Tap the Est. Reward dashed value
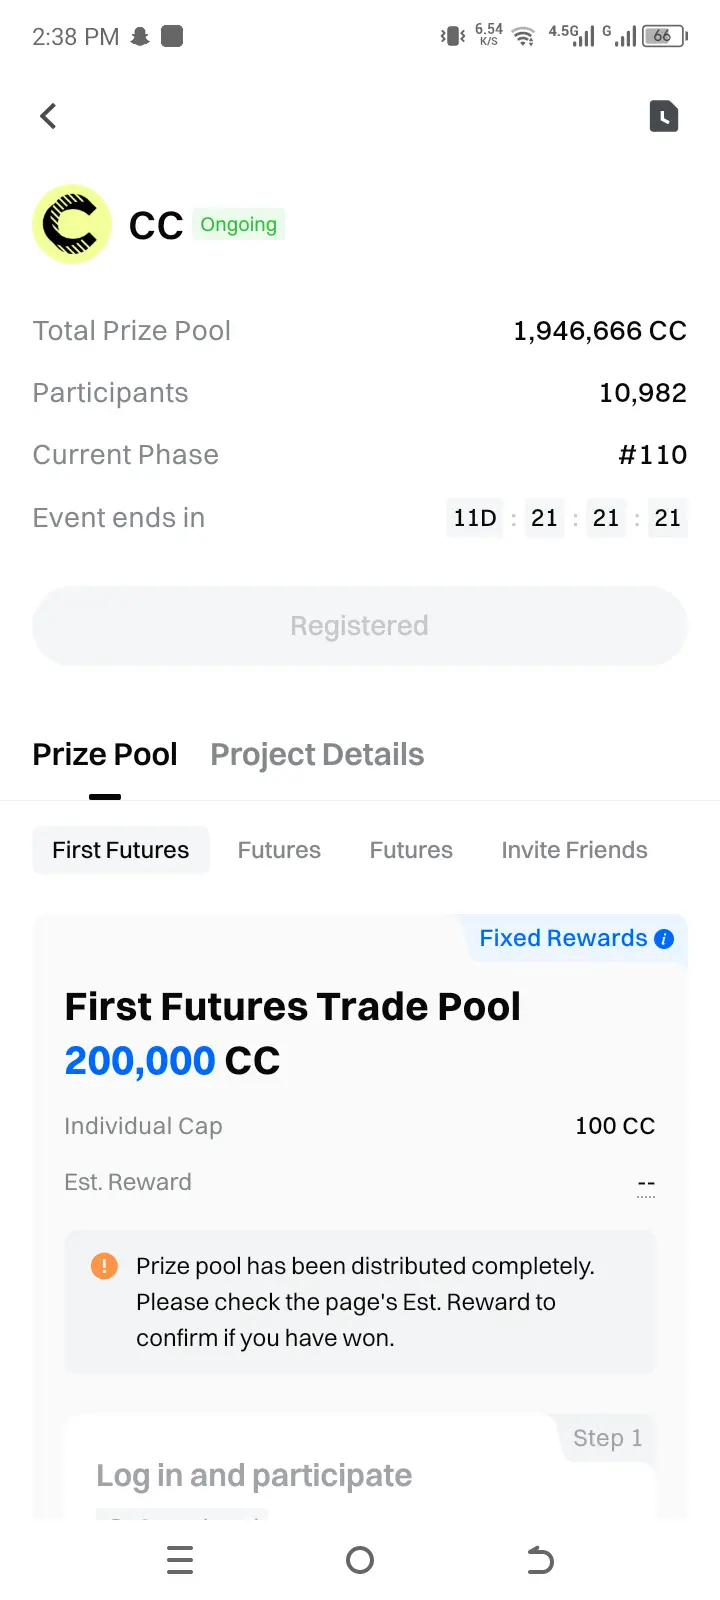Screen dimensions: 720x1600 (x=646, y=1184)
